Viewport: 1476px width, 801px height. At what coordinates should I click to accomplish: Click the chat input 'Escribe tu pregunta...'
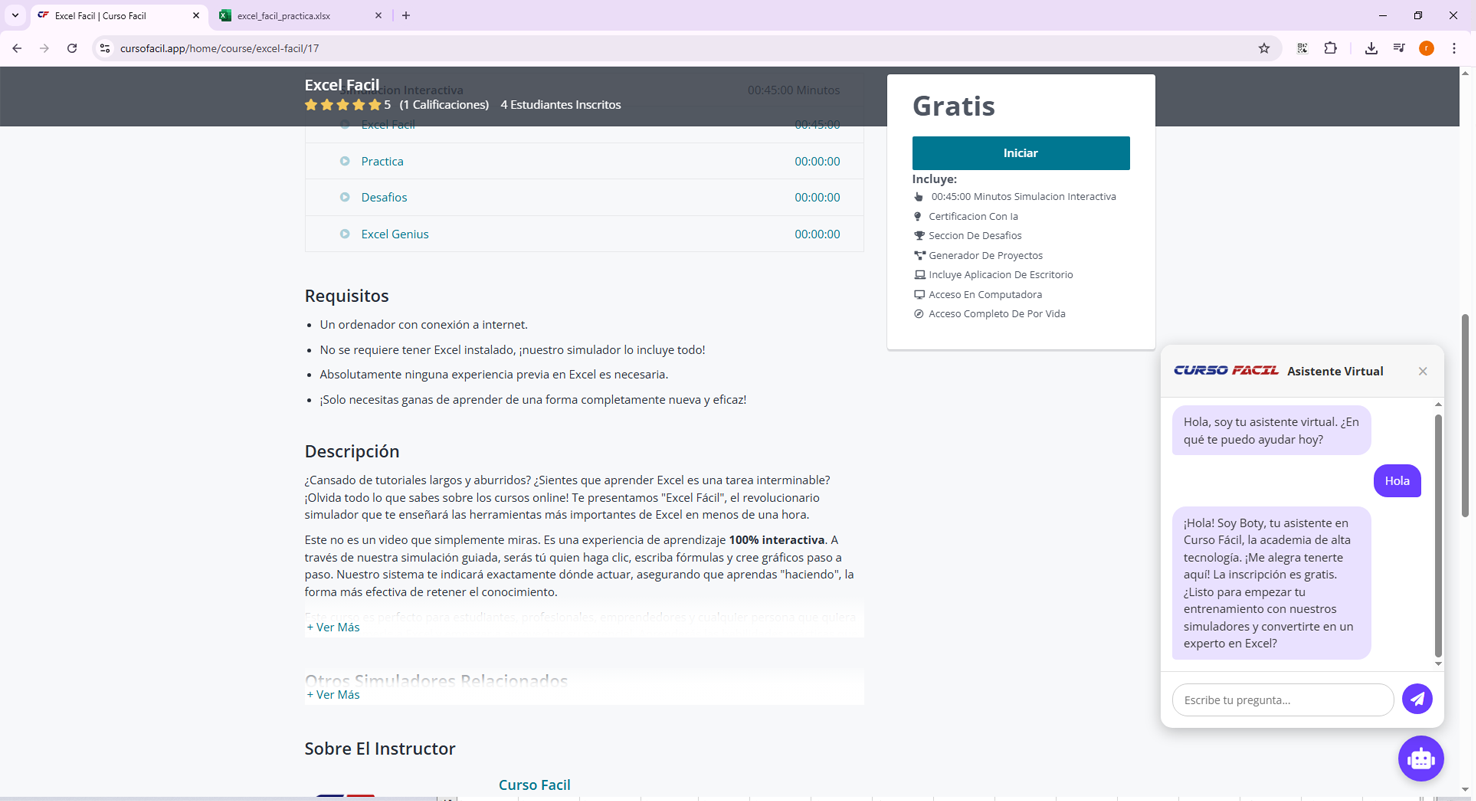pyautogui.click(x=1283, y=700)
